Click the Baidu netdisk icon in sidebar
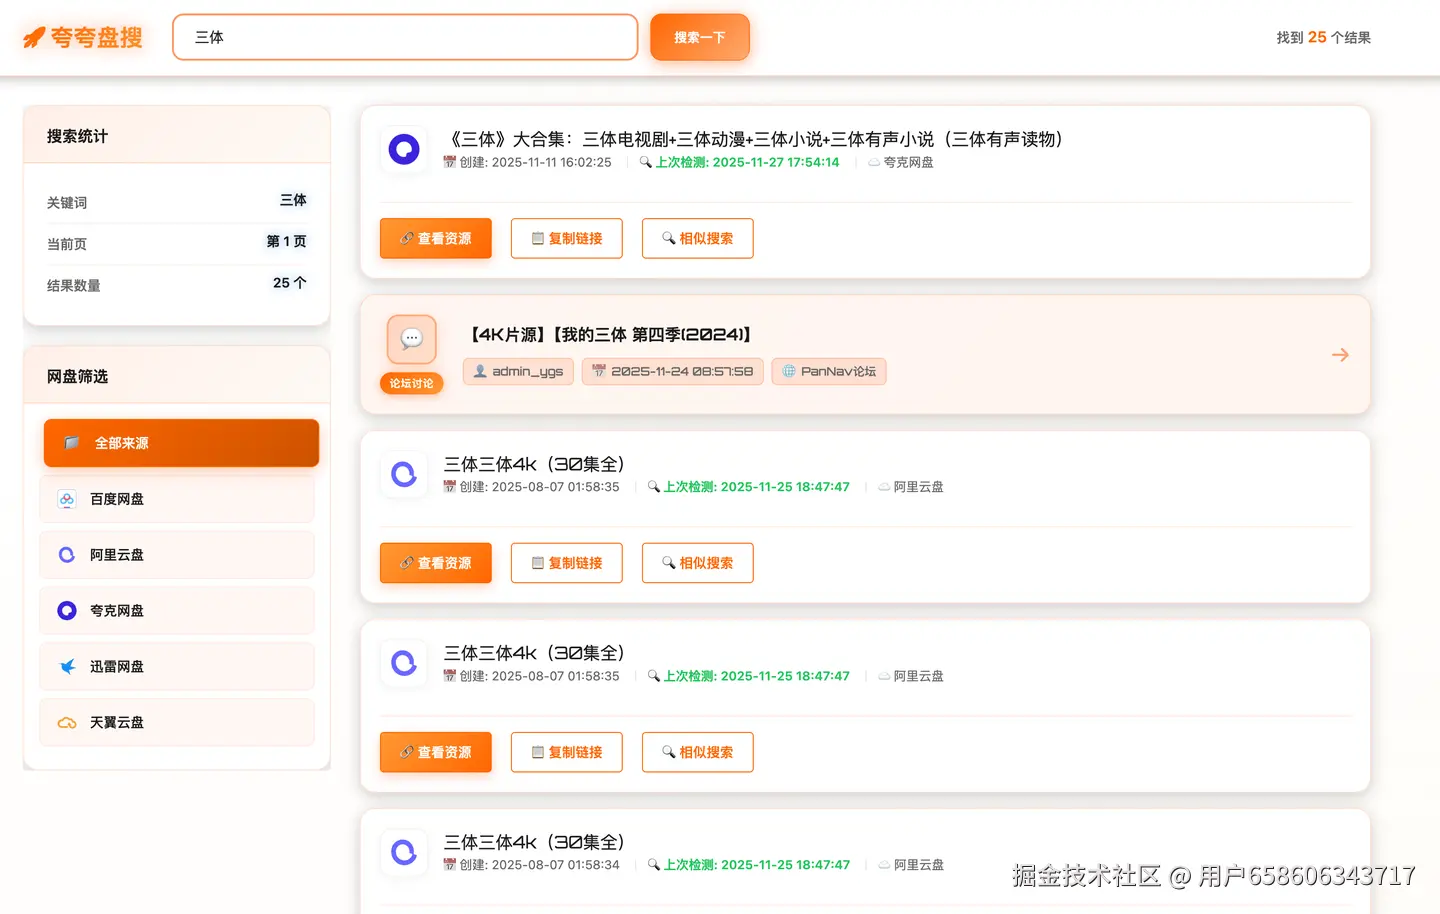The width and height of the screenshot is (1440, 914). click(x=66, y=498)
